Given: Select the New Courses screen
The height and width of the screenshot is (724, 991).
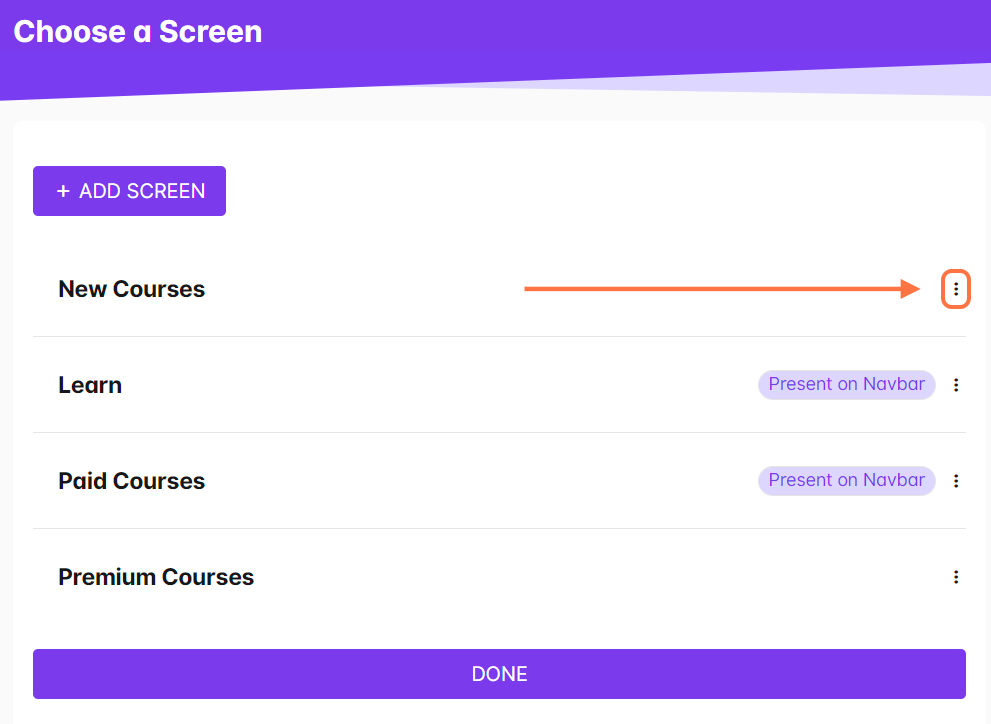Looking at the screenshot, I should [131, 289].
